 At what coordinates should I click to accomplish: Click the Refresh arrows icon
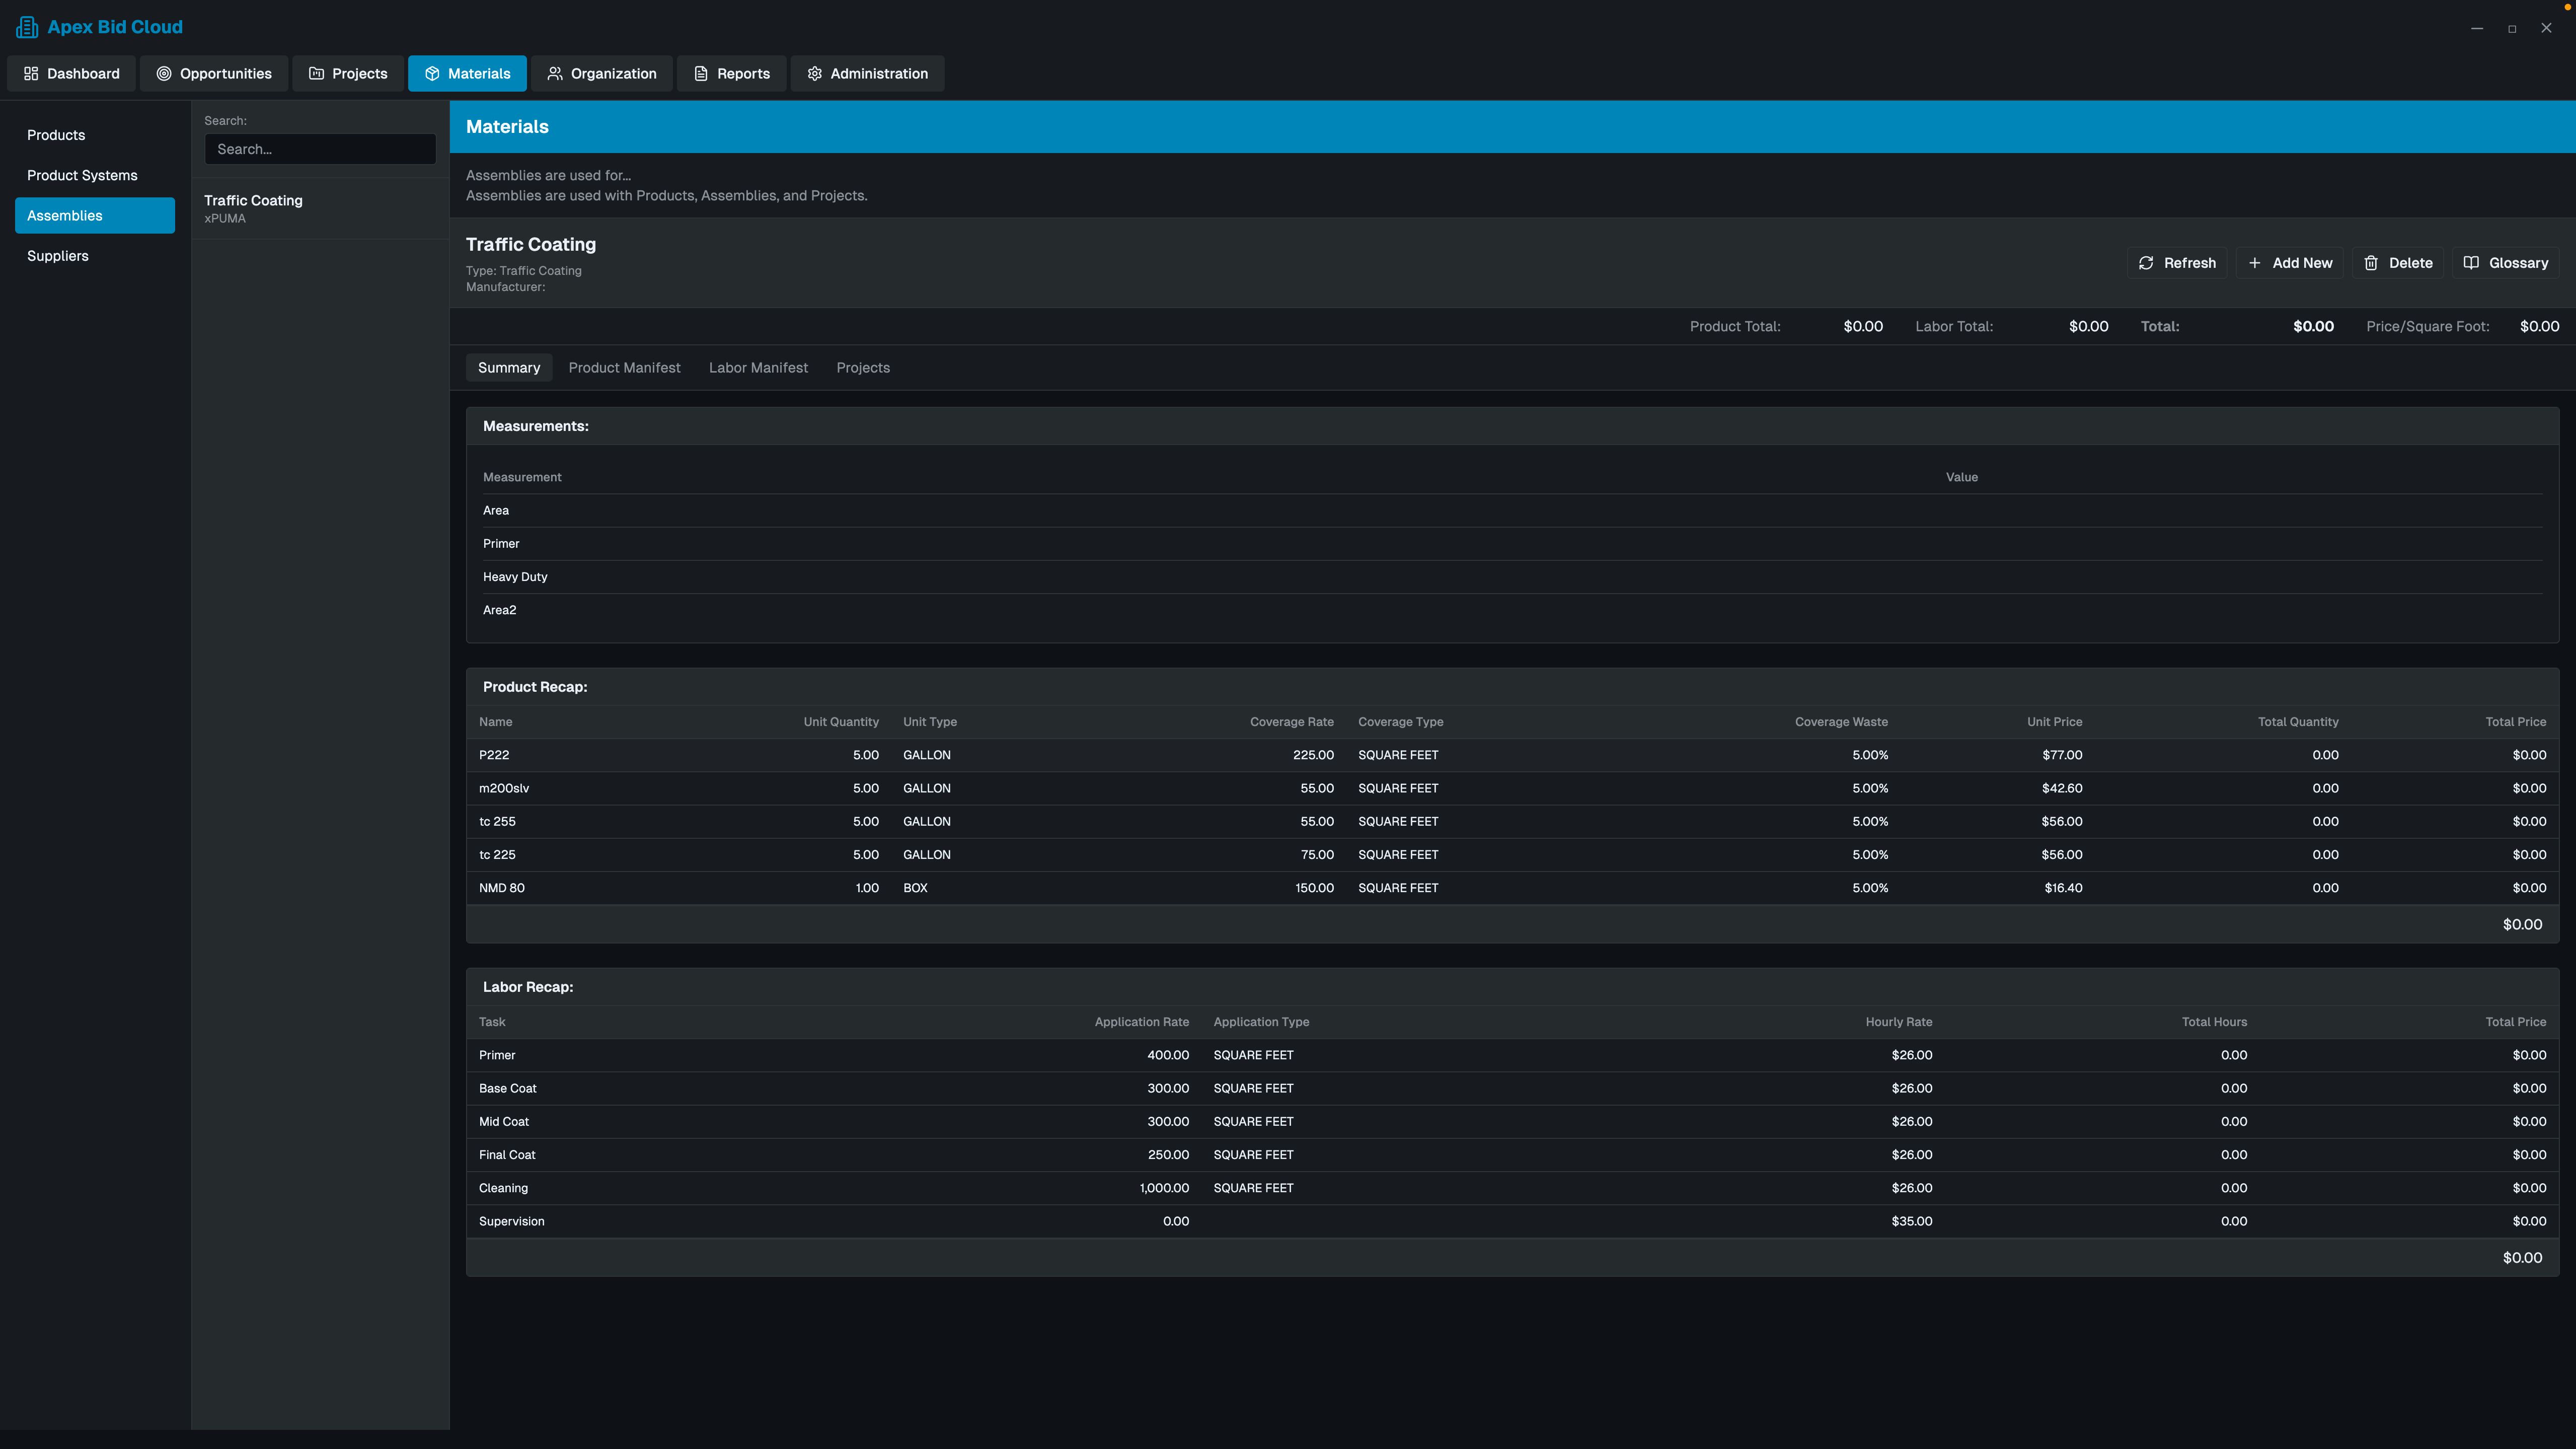pos(2146,263)
